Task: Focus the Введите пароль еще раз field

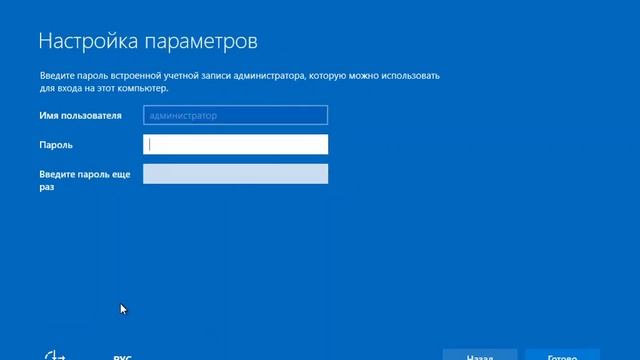Action: pyautogui.click(x=236, y=174)
